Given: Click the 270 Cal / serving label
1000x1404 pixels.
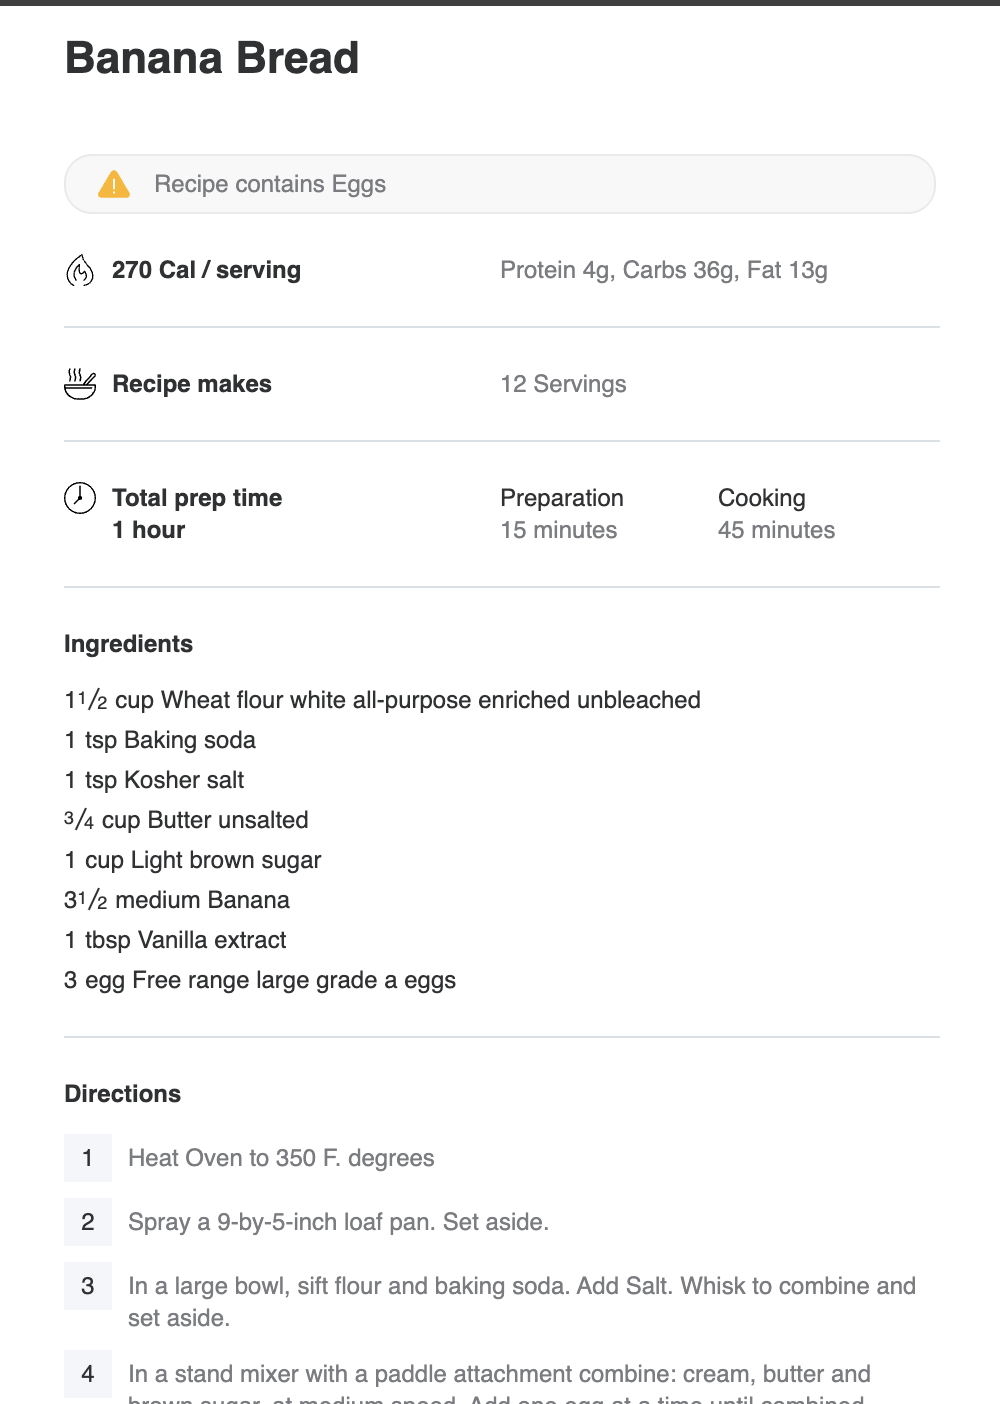Looking at the screenshot, I should point(206,270).
